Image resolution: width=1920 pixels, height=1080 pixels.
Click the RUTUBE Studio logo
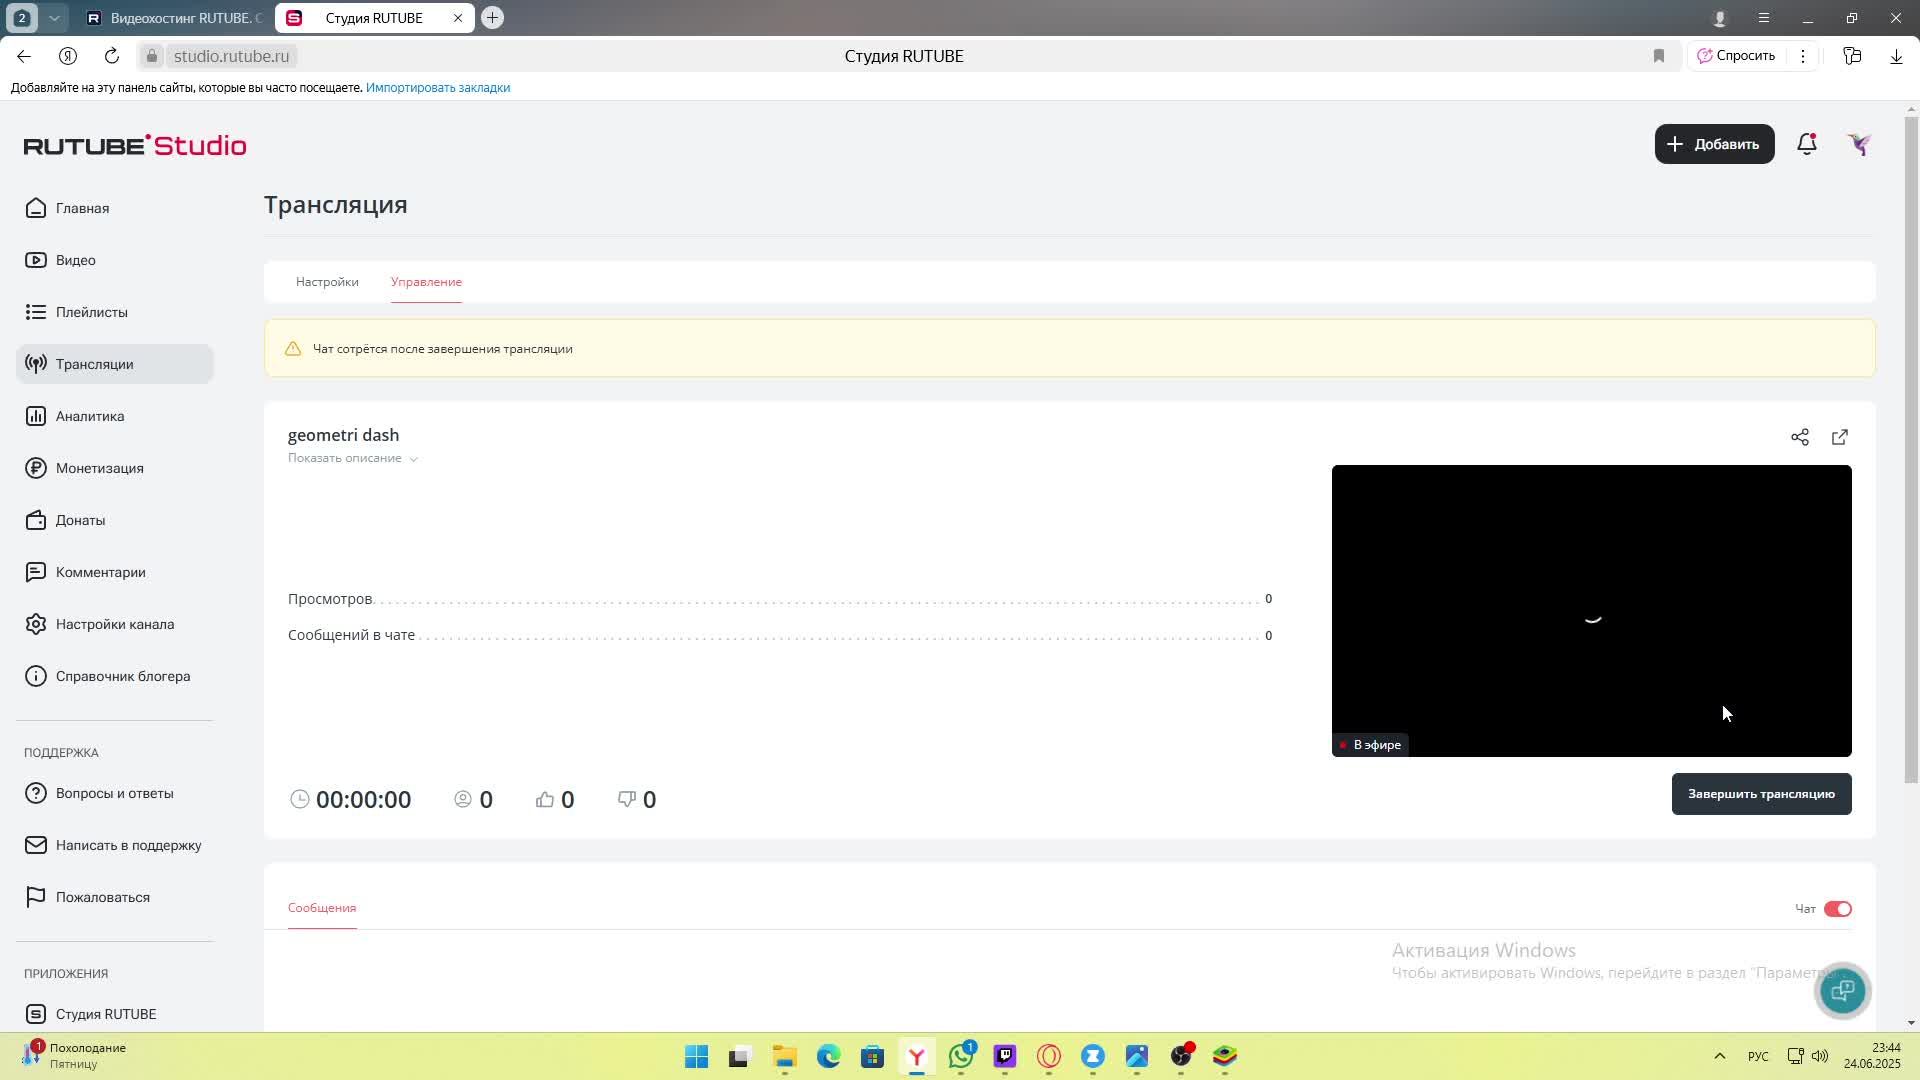(135, 145)
